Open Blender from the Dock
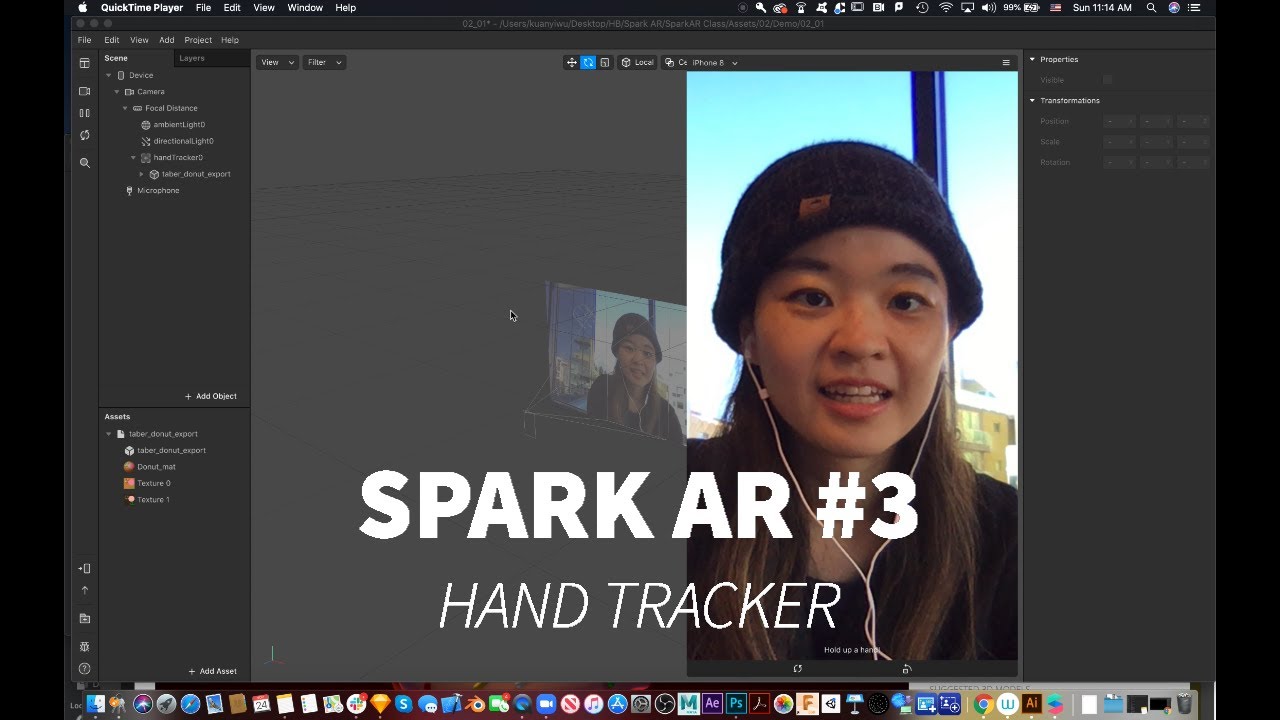The image size is (1280, 720). coord(475,704)
